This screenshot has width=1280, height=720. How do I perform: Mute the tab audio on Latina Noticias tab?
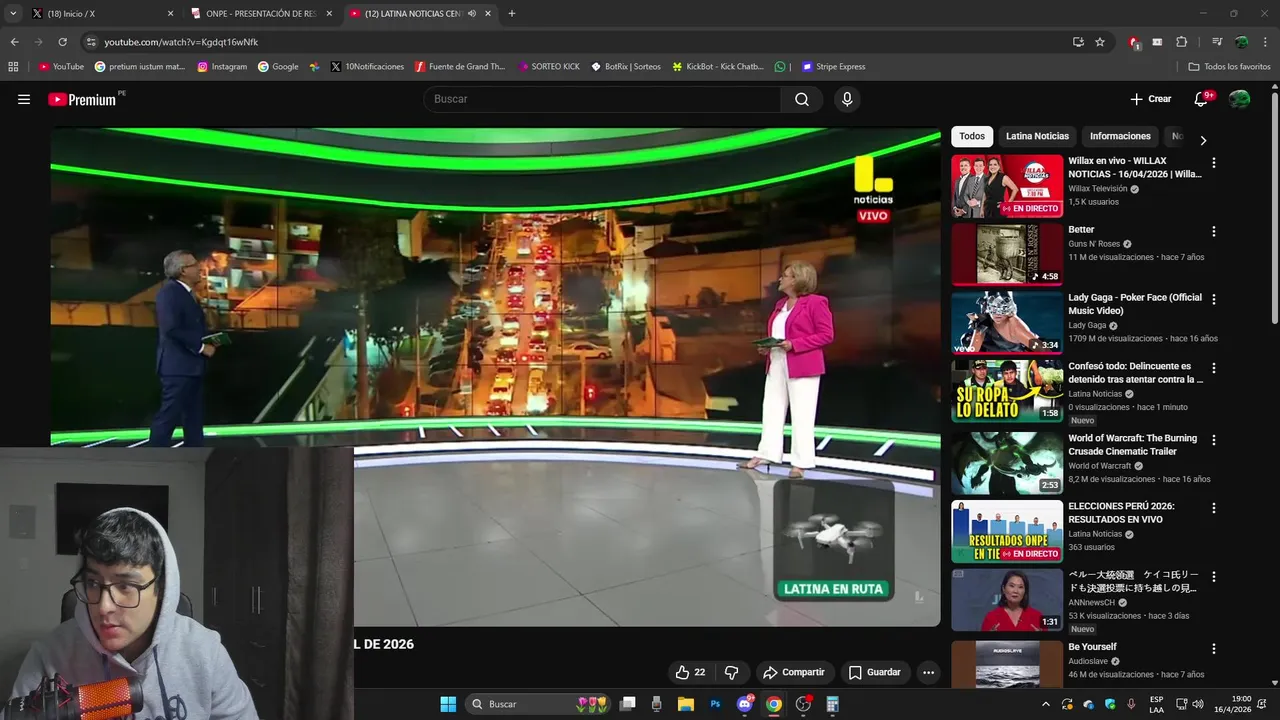pos(471,14)
